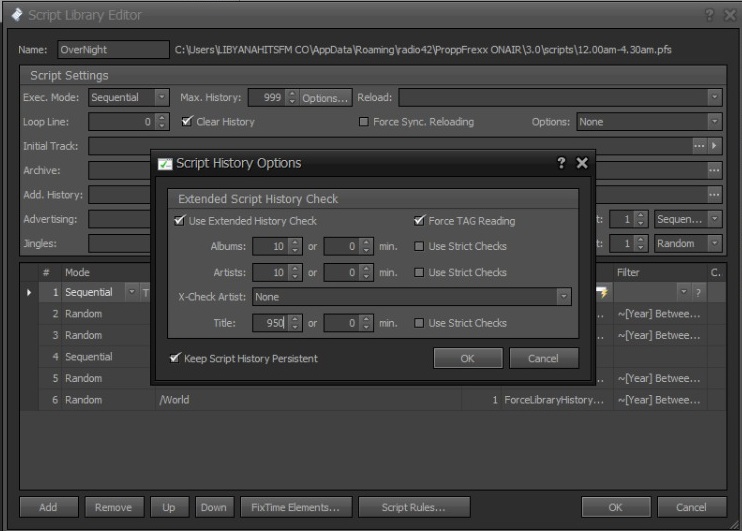Close the Script History Options dialog
742x531 pixels.
(x=582, y=163)
